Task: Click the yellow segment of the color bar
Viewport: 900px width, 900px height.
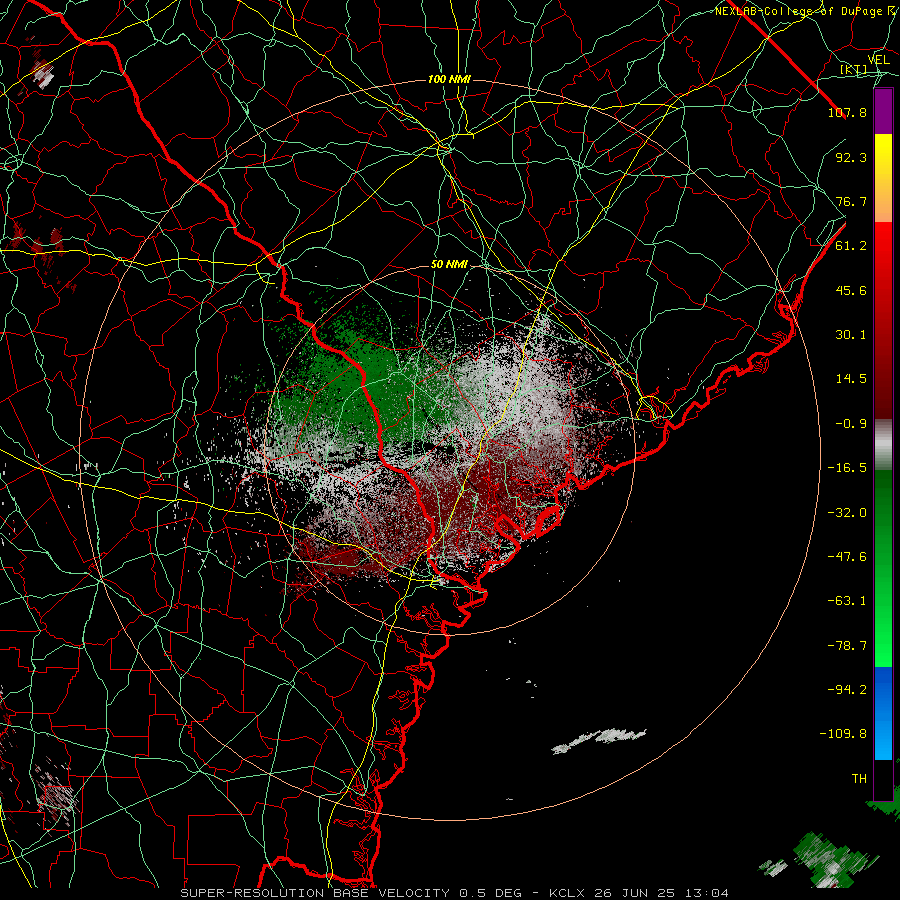Action: pyautogui.click(x=883, y=156)
